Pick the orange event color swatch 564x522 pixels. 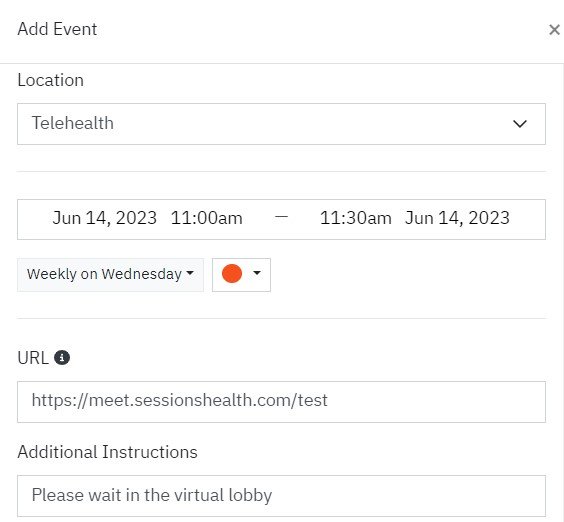[x=232, y=273]
